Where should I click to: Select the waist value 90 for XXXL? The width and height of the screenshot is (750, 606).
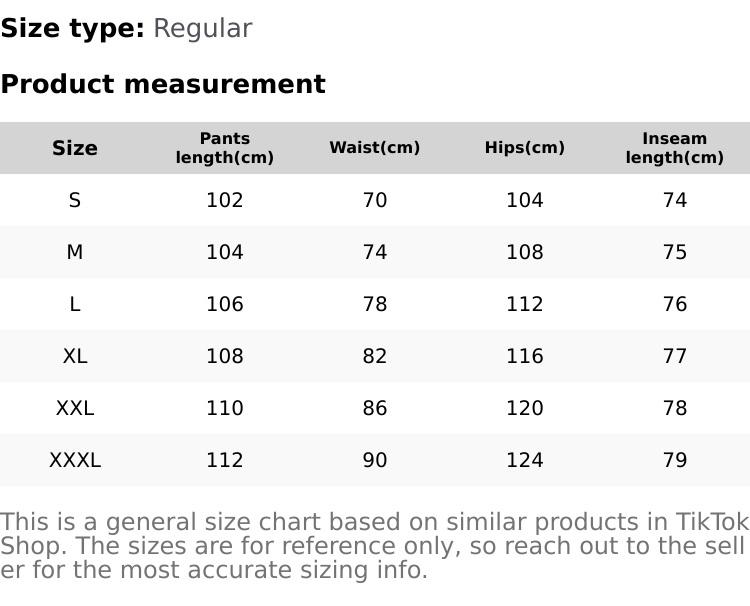click(x=375, y=460)
